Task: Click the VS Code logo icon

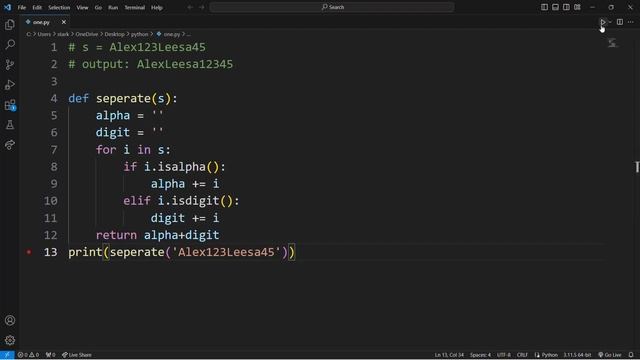Action: (7, 7)
